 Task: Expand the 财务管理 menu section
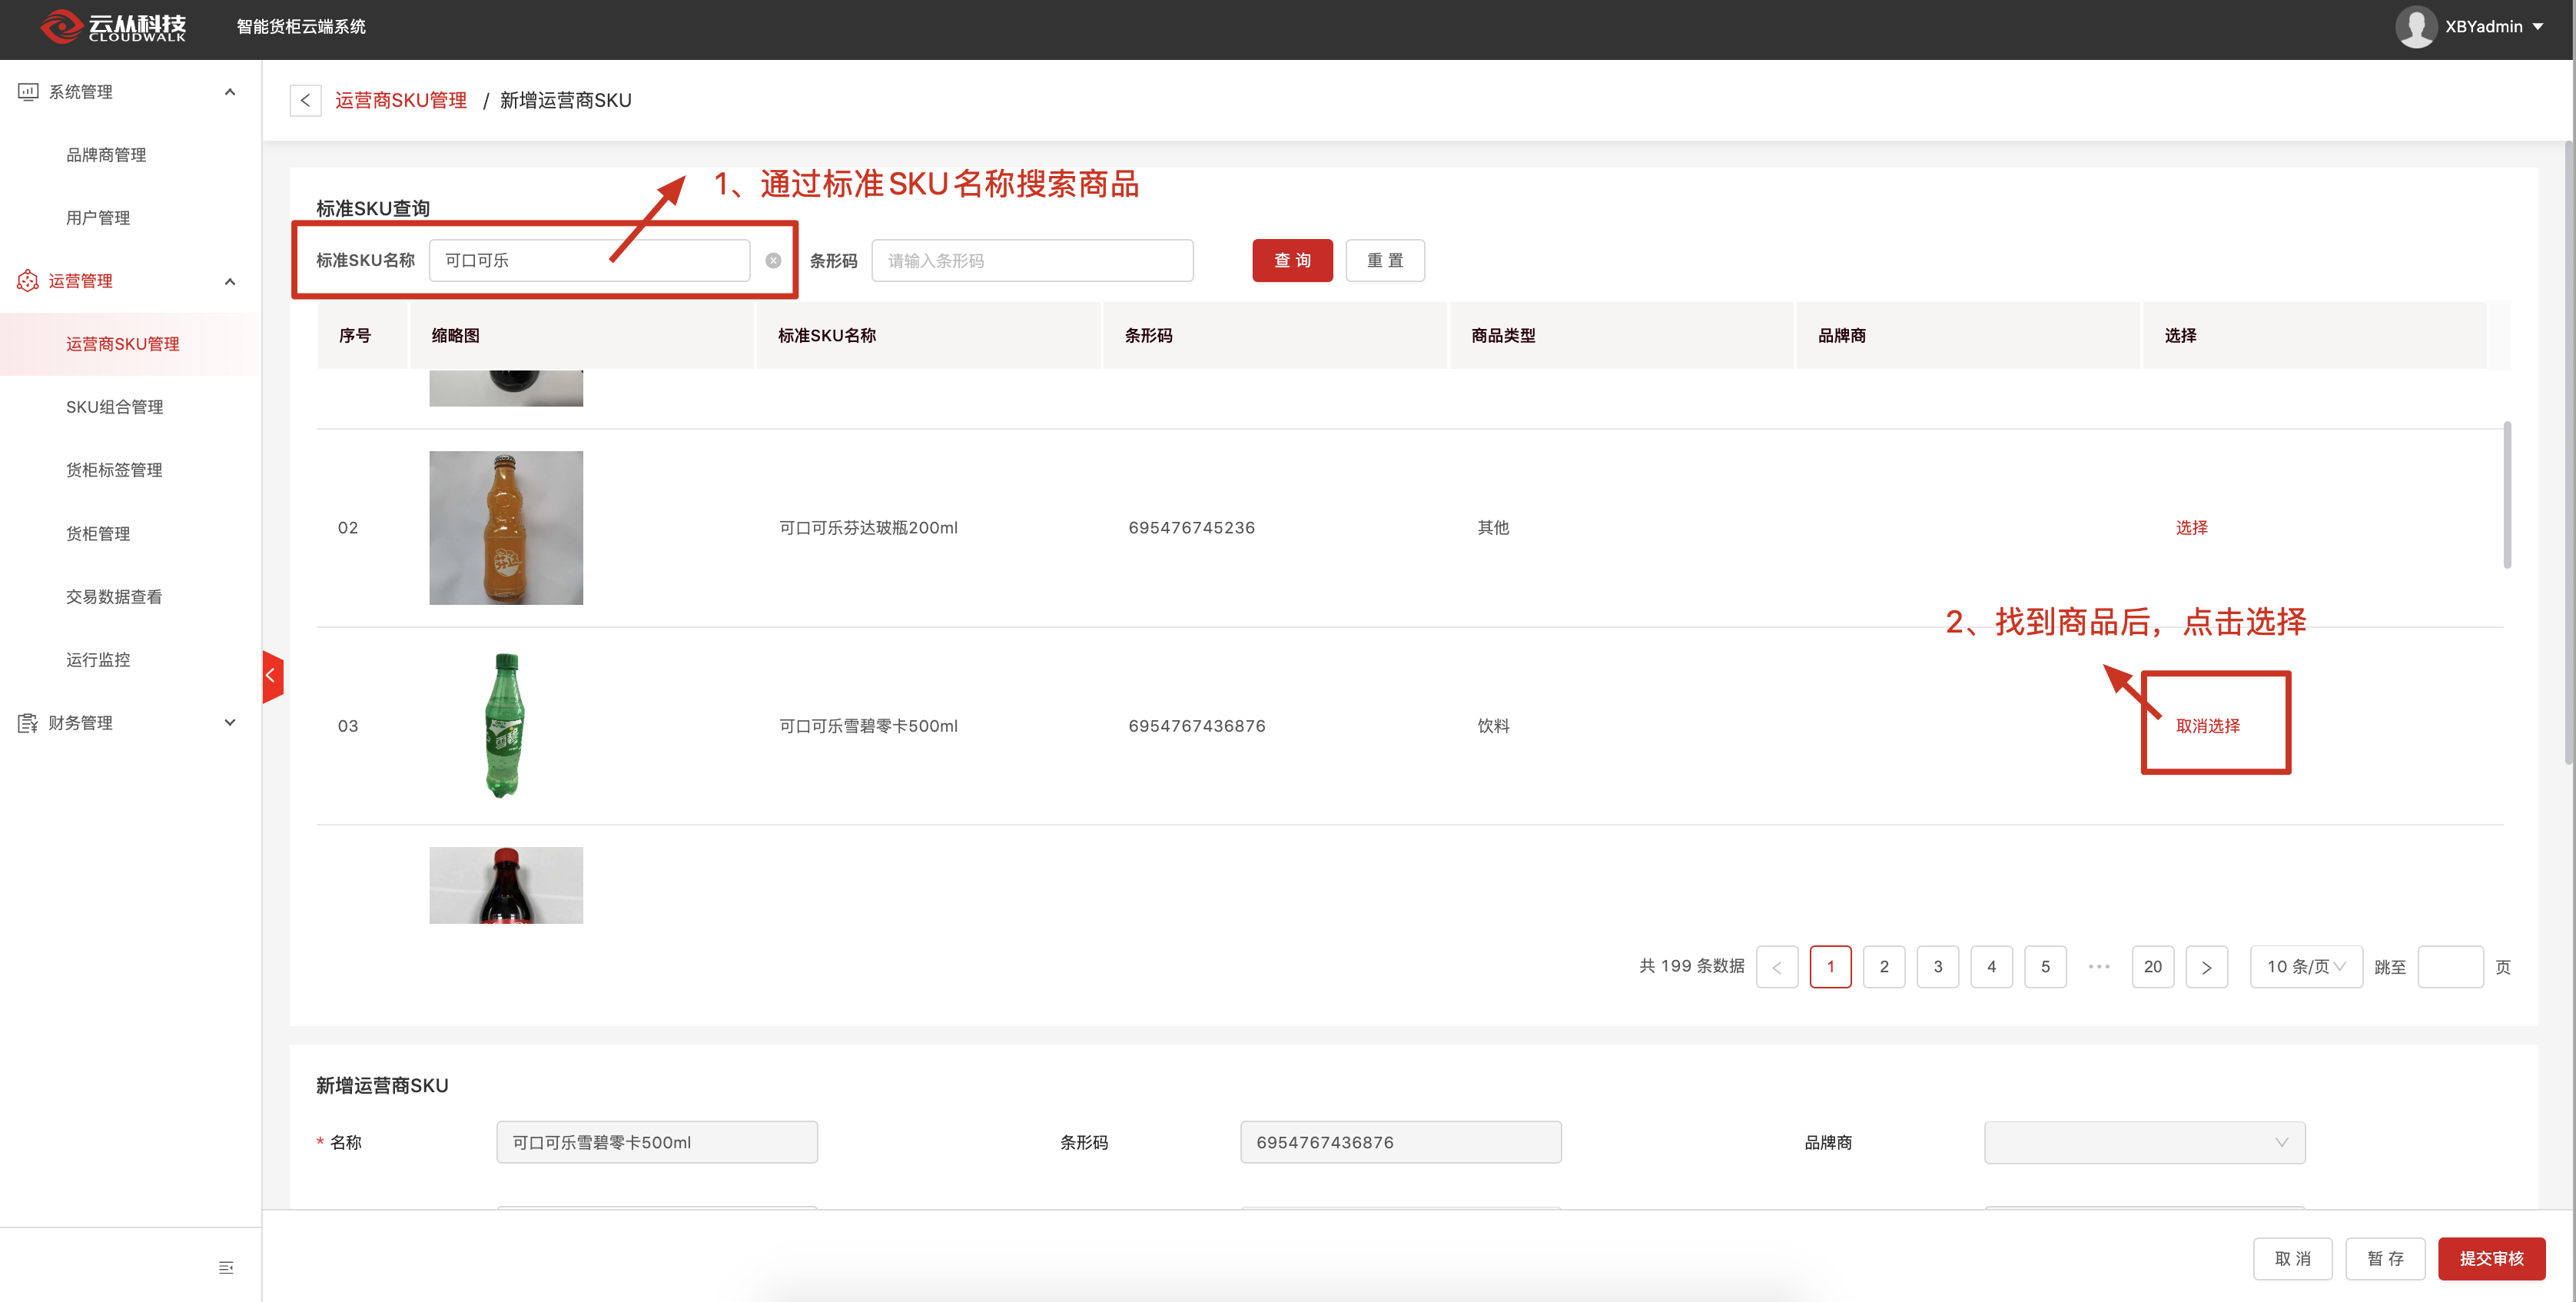coord(230,723)
